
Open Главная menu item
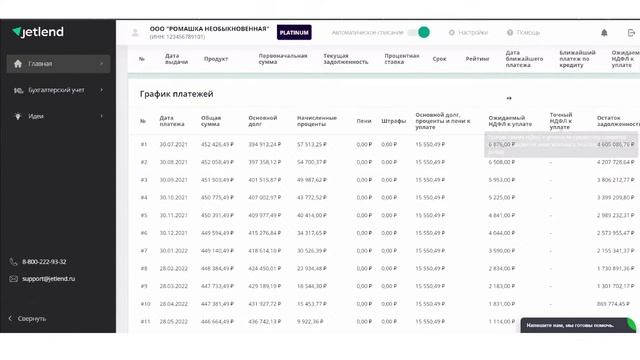(x=58, y=64)
